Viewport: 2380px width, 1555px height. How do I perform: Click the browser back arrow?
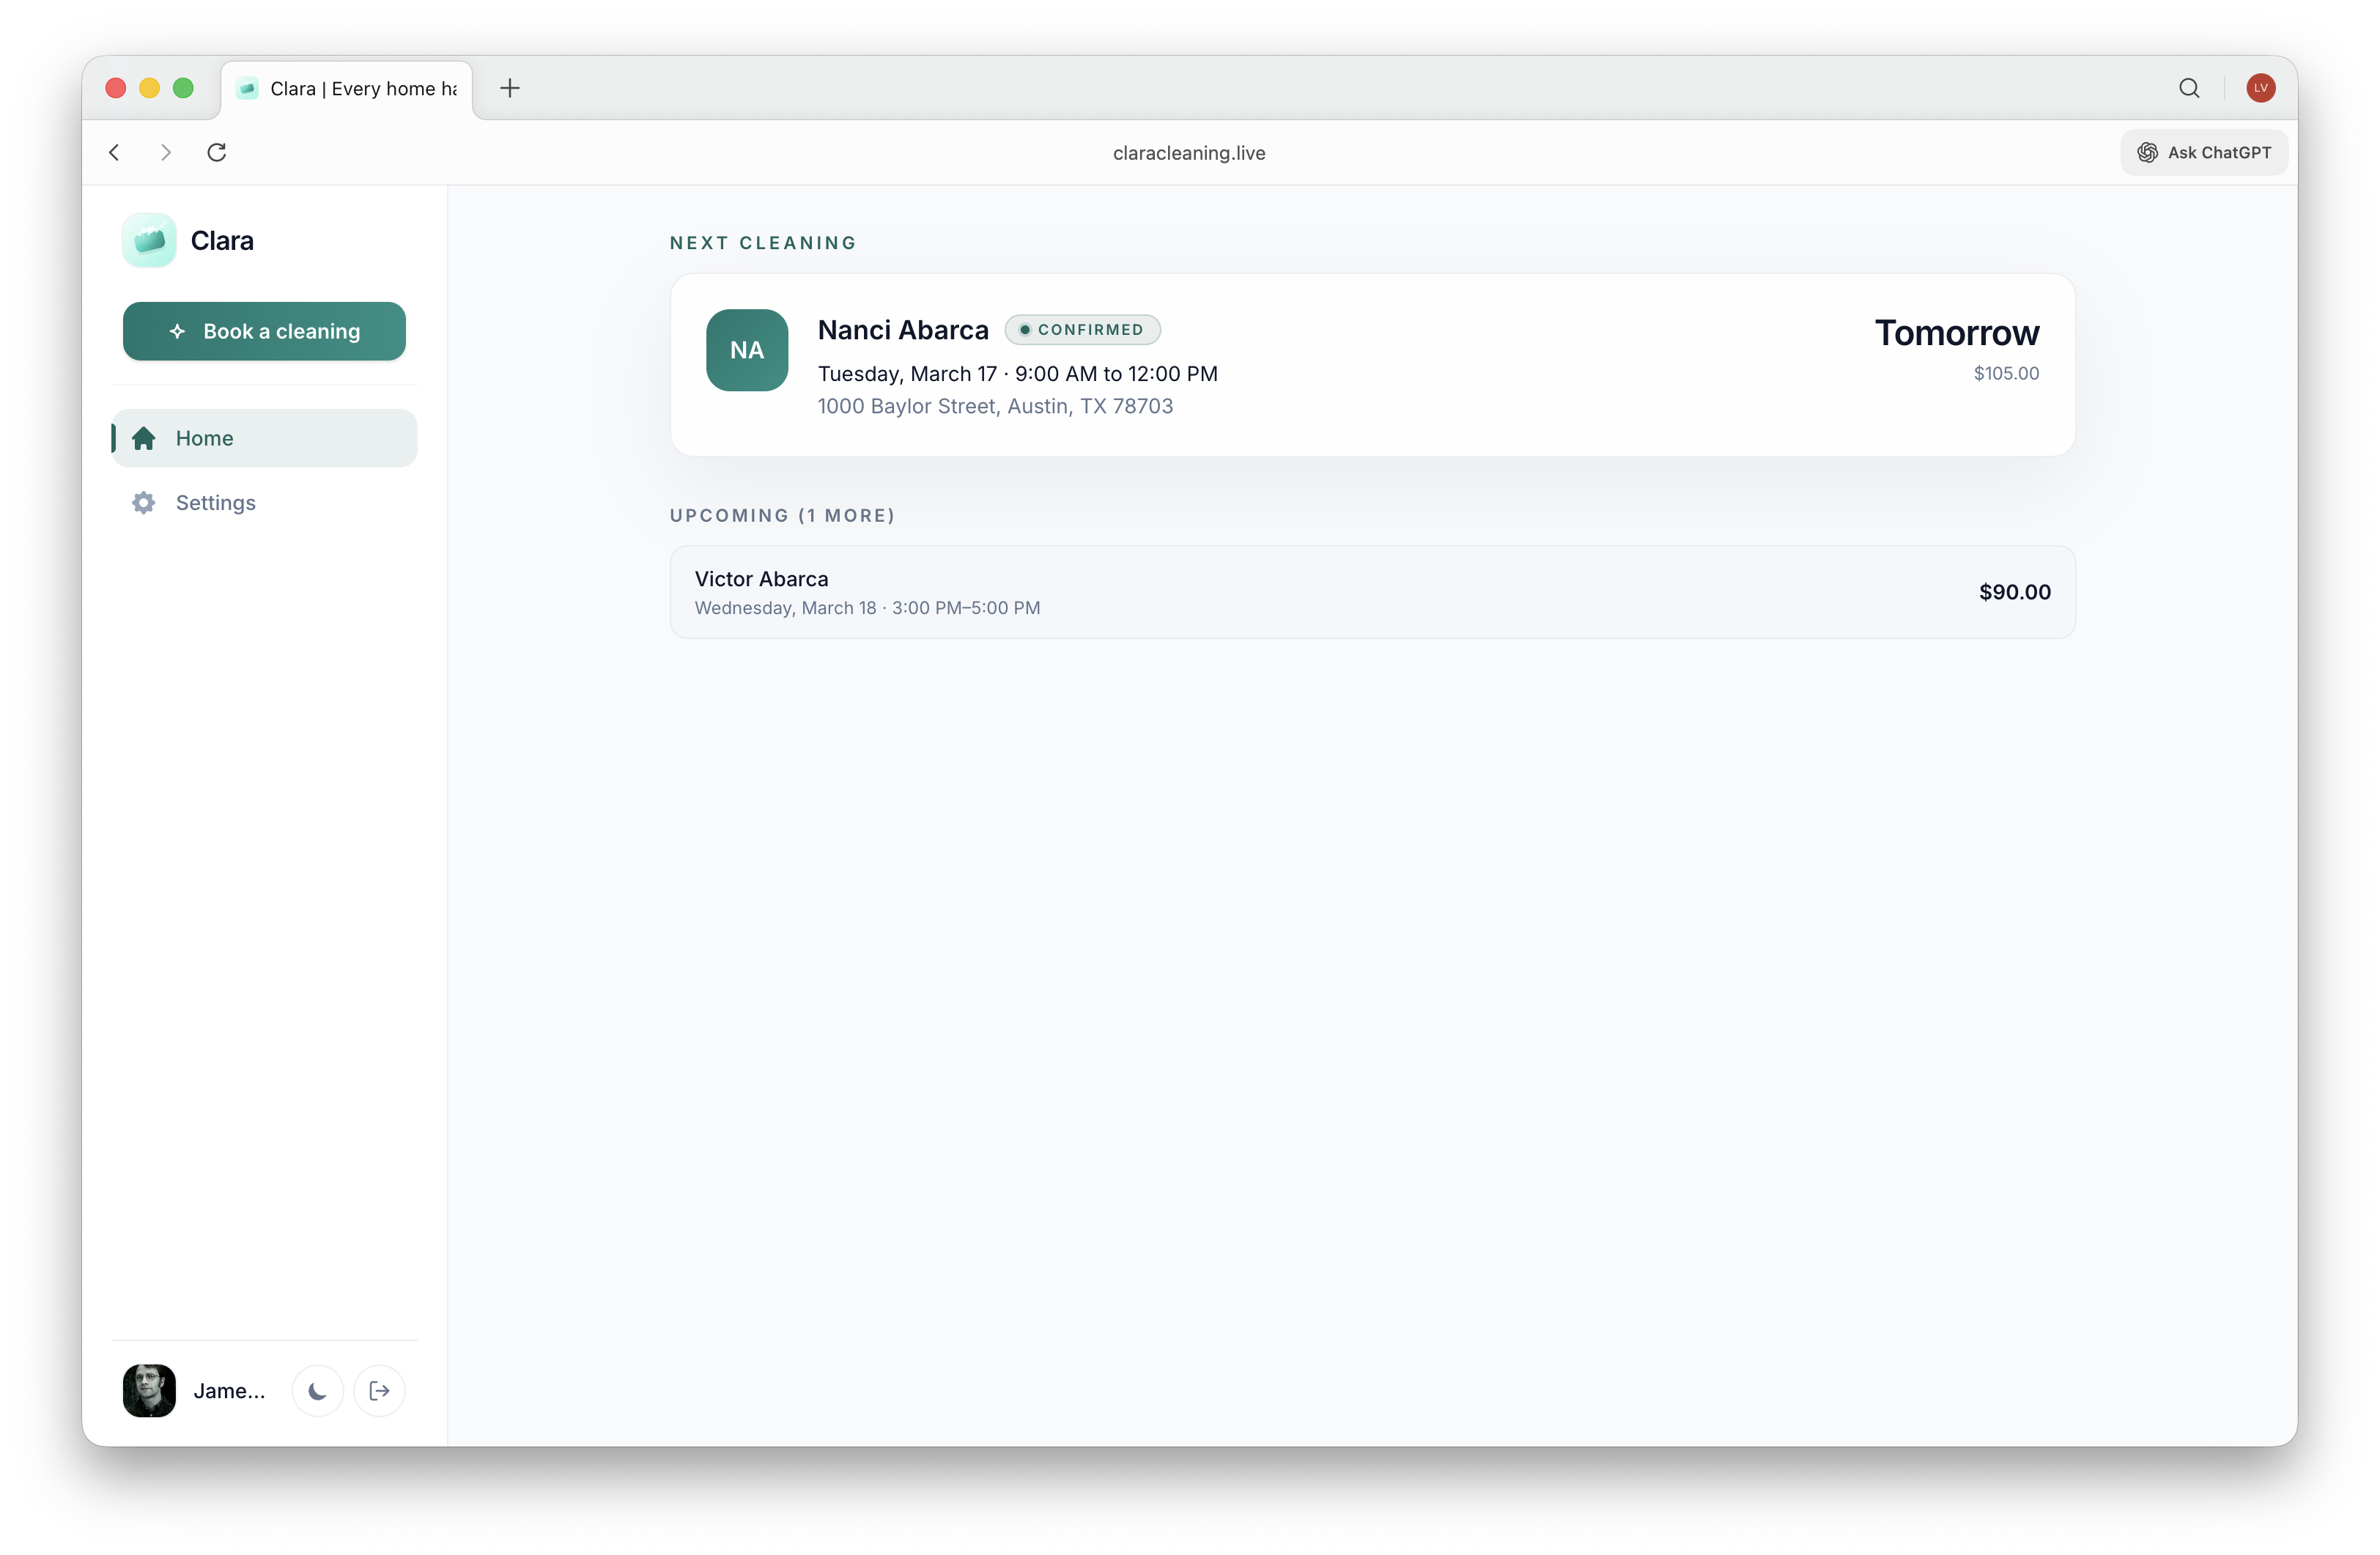pos(114,152)
